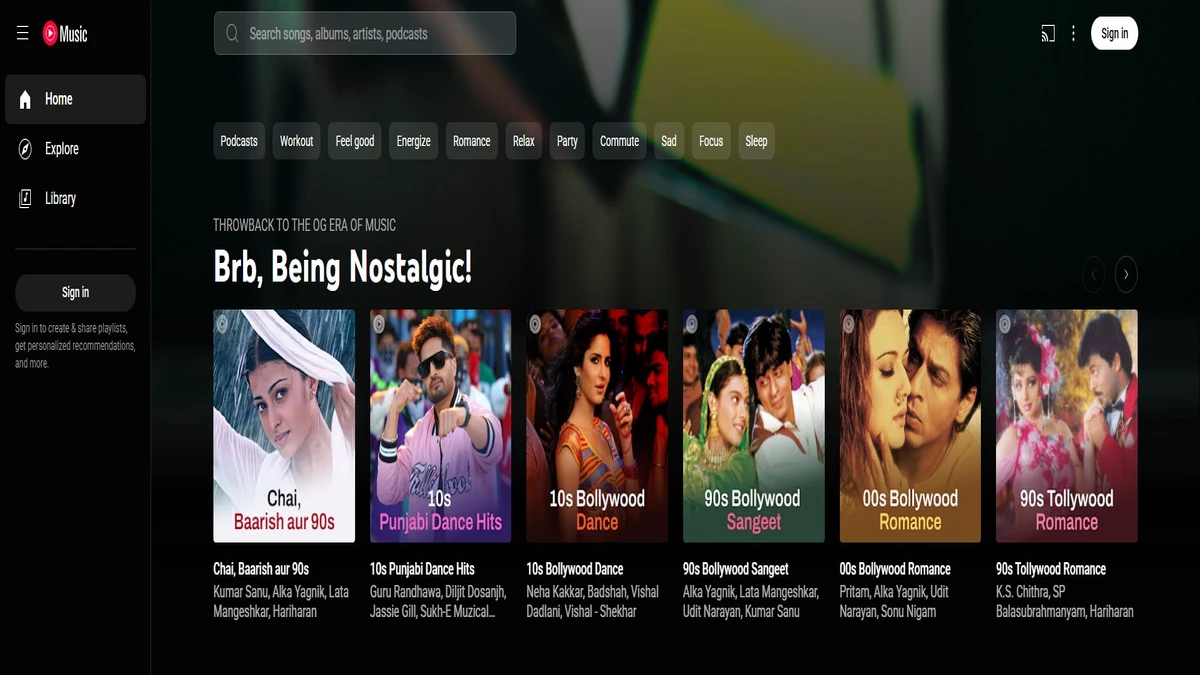
Task: Open 10s Punjabi Dance Hits title link
Action: tap(422, 569)
